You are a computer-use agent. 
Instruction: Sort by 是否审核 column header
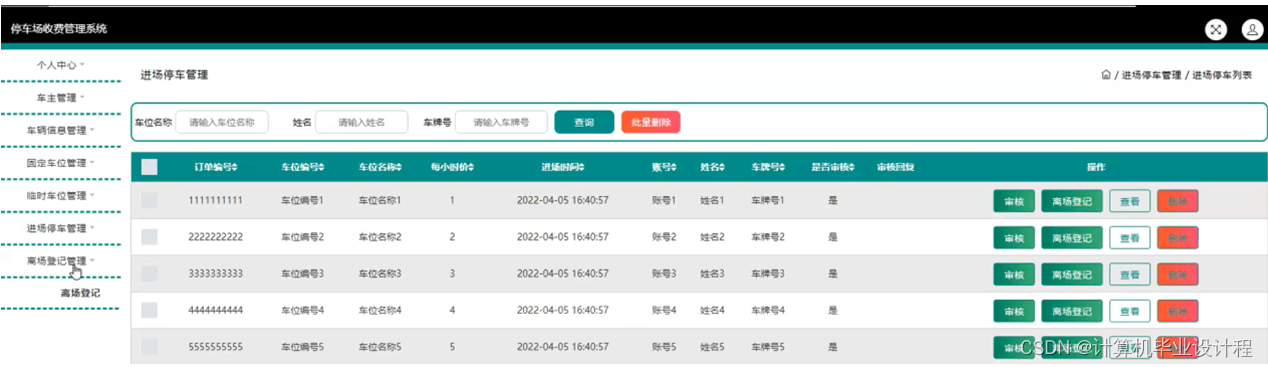pyautogui.click(x=833, y=167)
